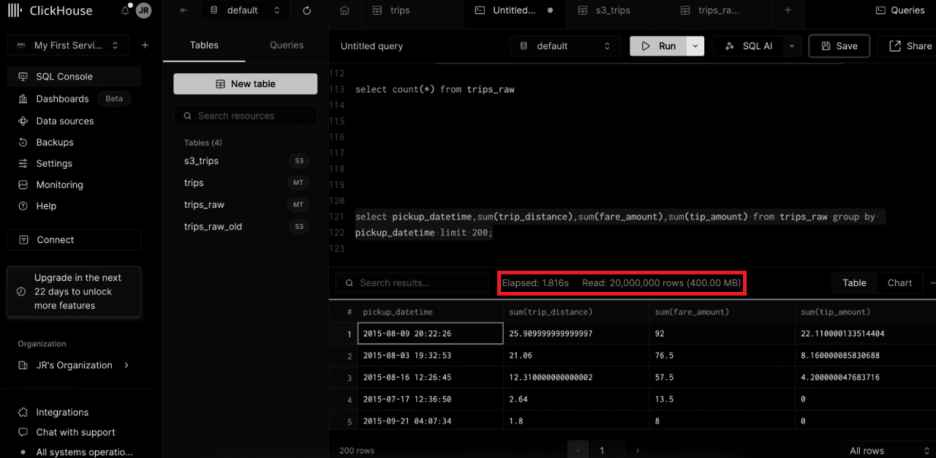Viewport: 936px width, 458px height.
Task: Select cell 2015-08-03 19:32:53
Action: [x=430, y=355]
